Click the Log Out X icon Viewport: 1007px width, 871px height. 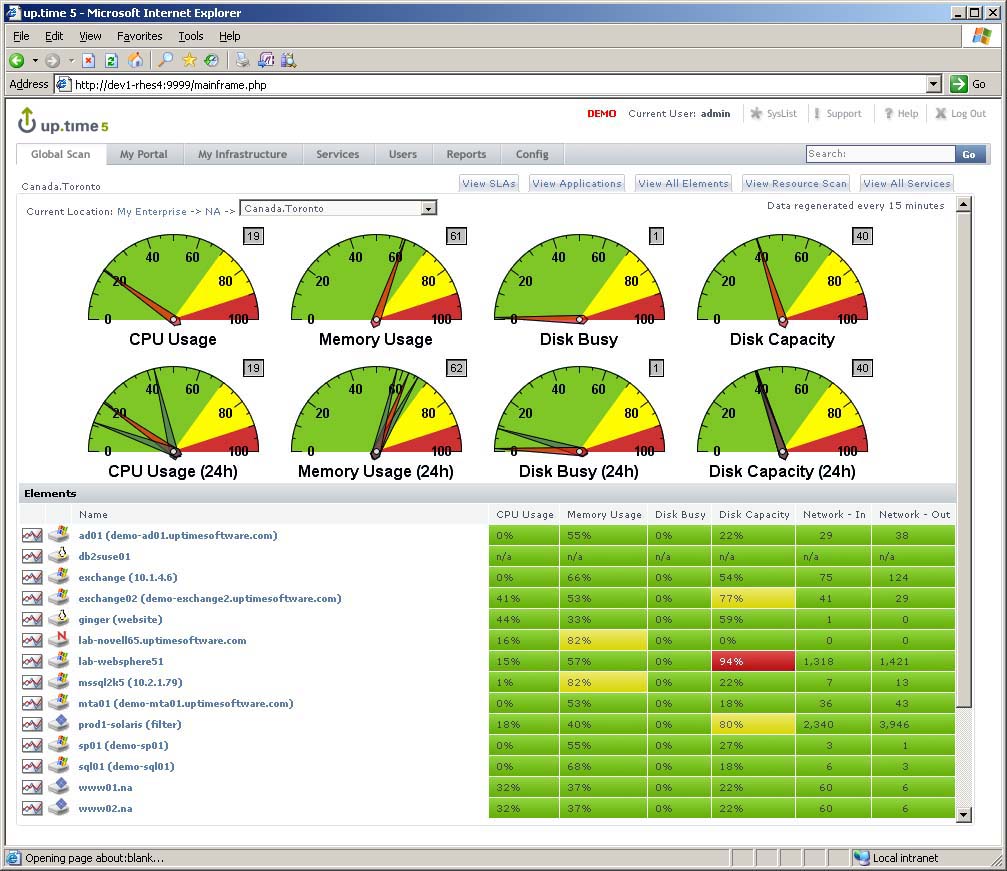941,113
